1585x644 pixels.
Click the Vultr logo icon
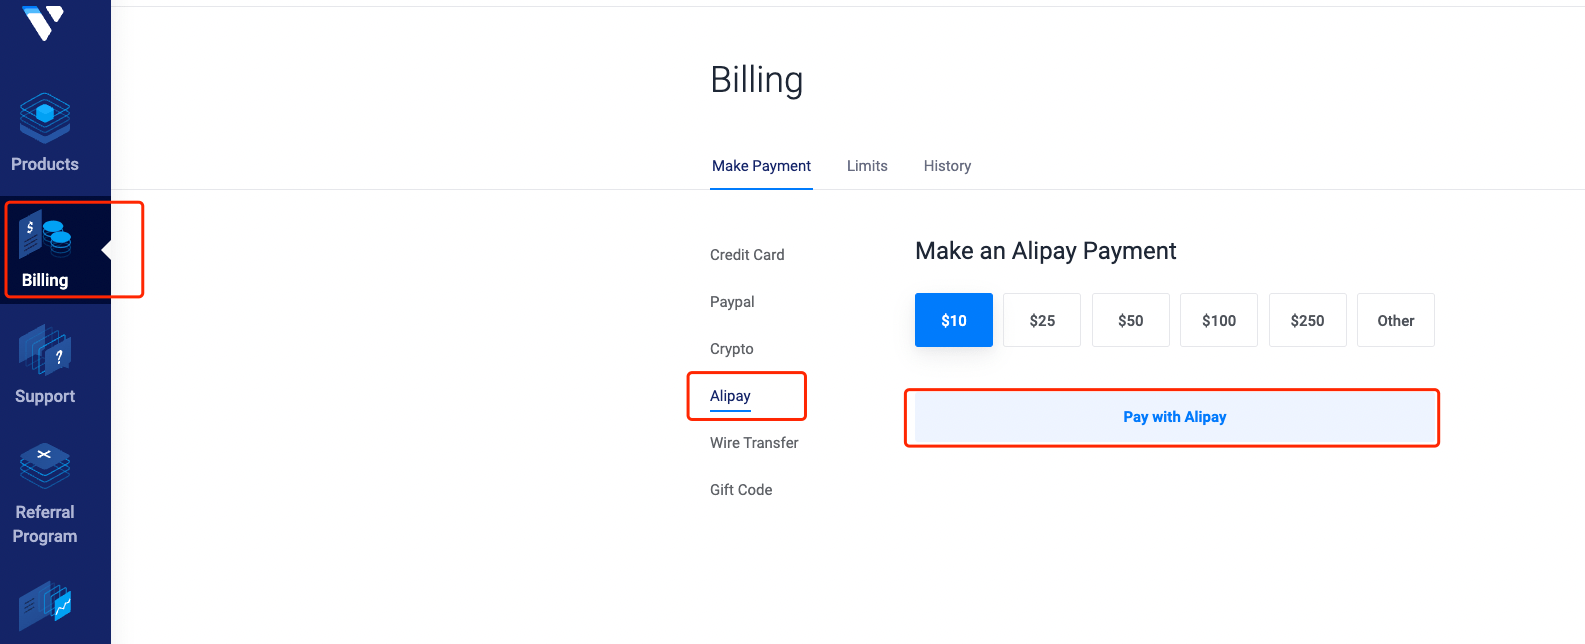point(44,21)
